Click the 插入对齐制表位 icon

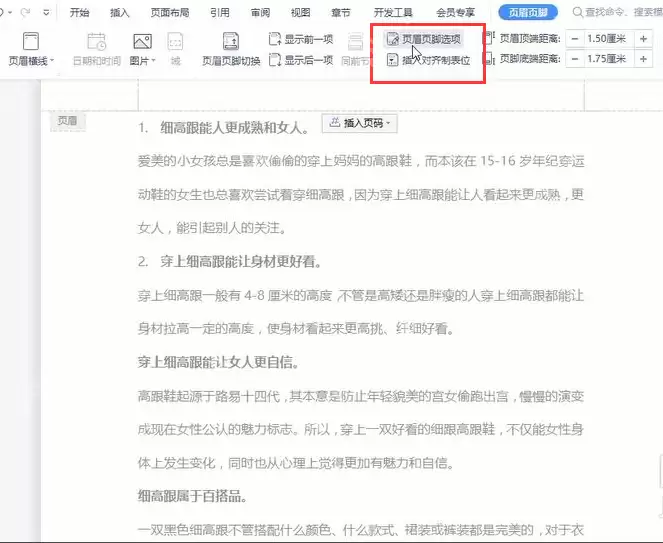(393, 60)
